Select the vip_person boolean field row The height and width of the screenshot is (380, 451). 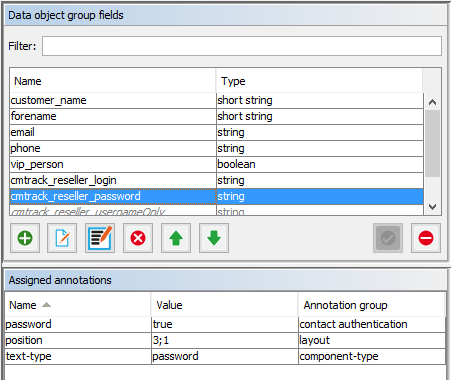click(x=217, y=164)
